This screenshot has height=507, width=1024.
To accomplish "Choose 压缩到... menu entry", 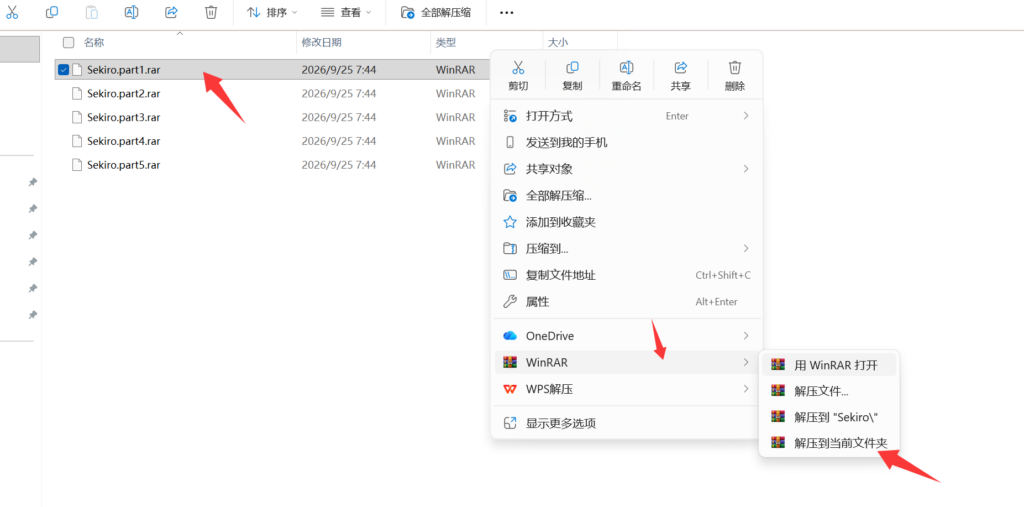I will (x=626, y=248).
